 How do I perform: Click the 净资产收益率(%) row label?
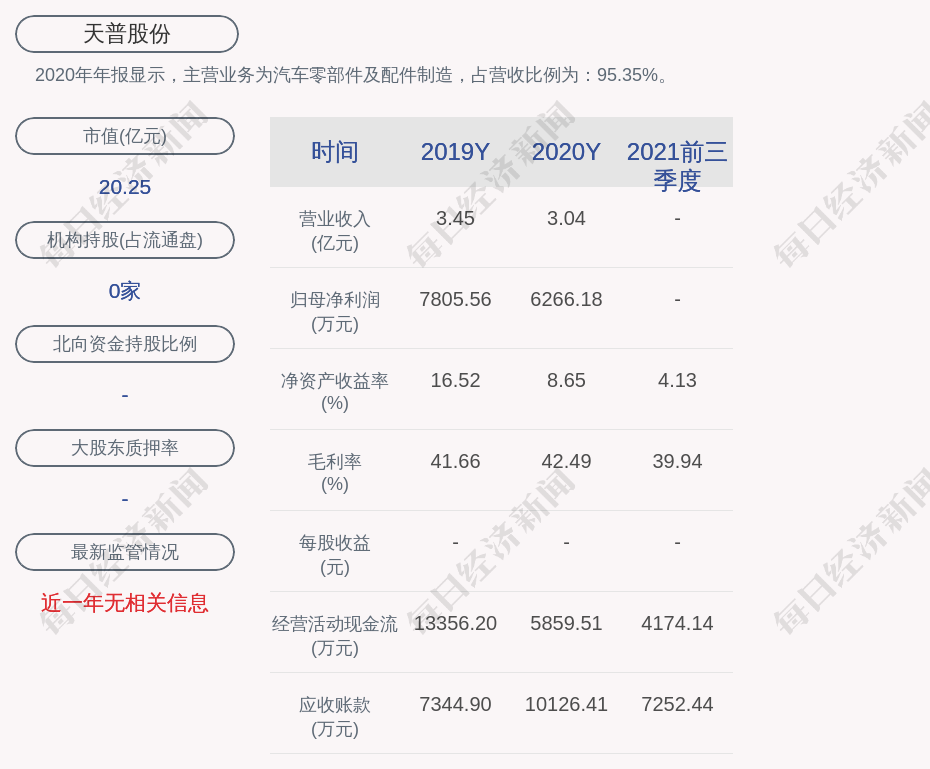[x=335, y=392]
